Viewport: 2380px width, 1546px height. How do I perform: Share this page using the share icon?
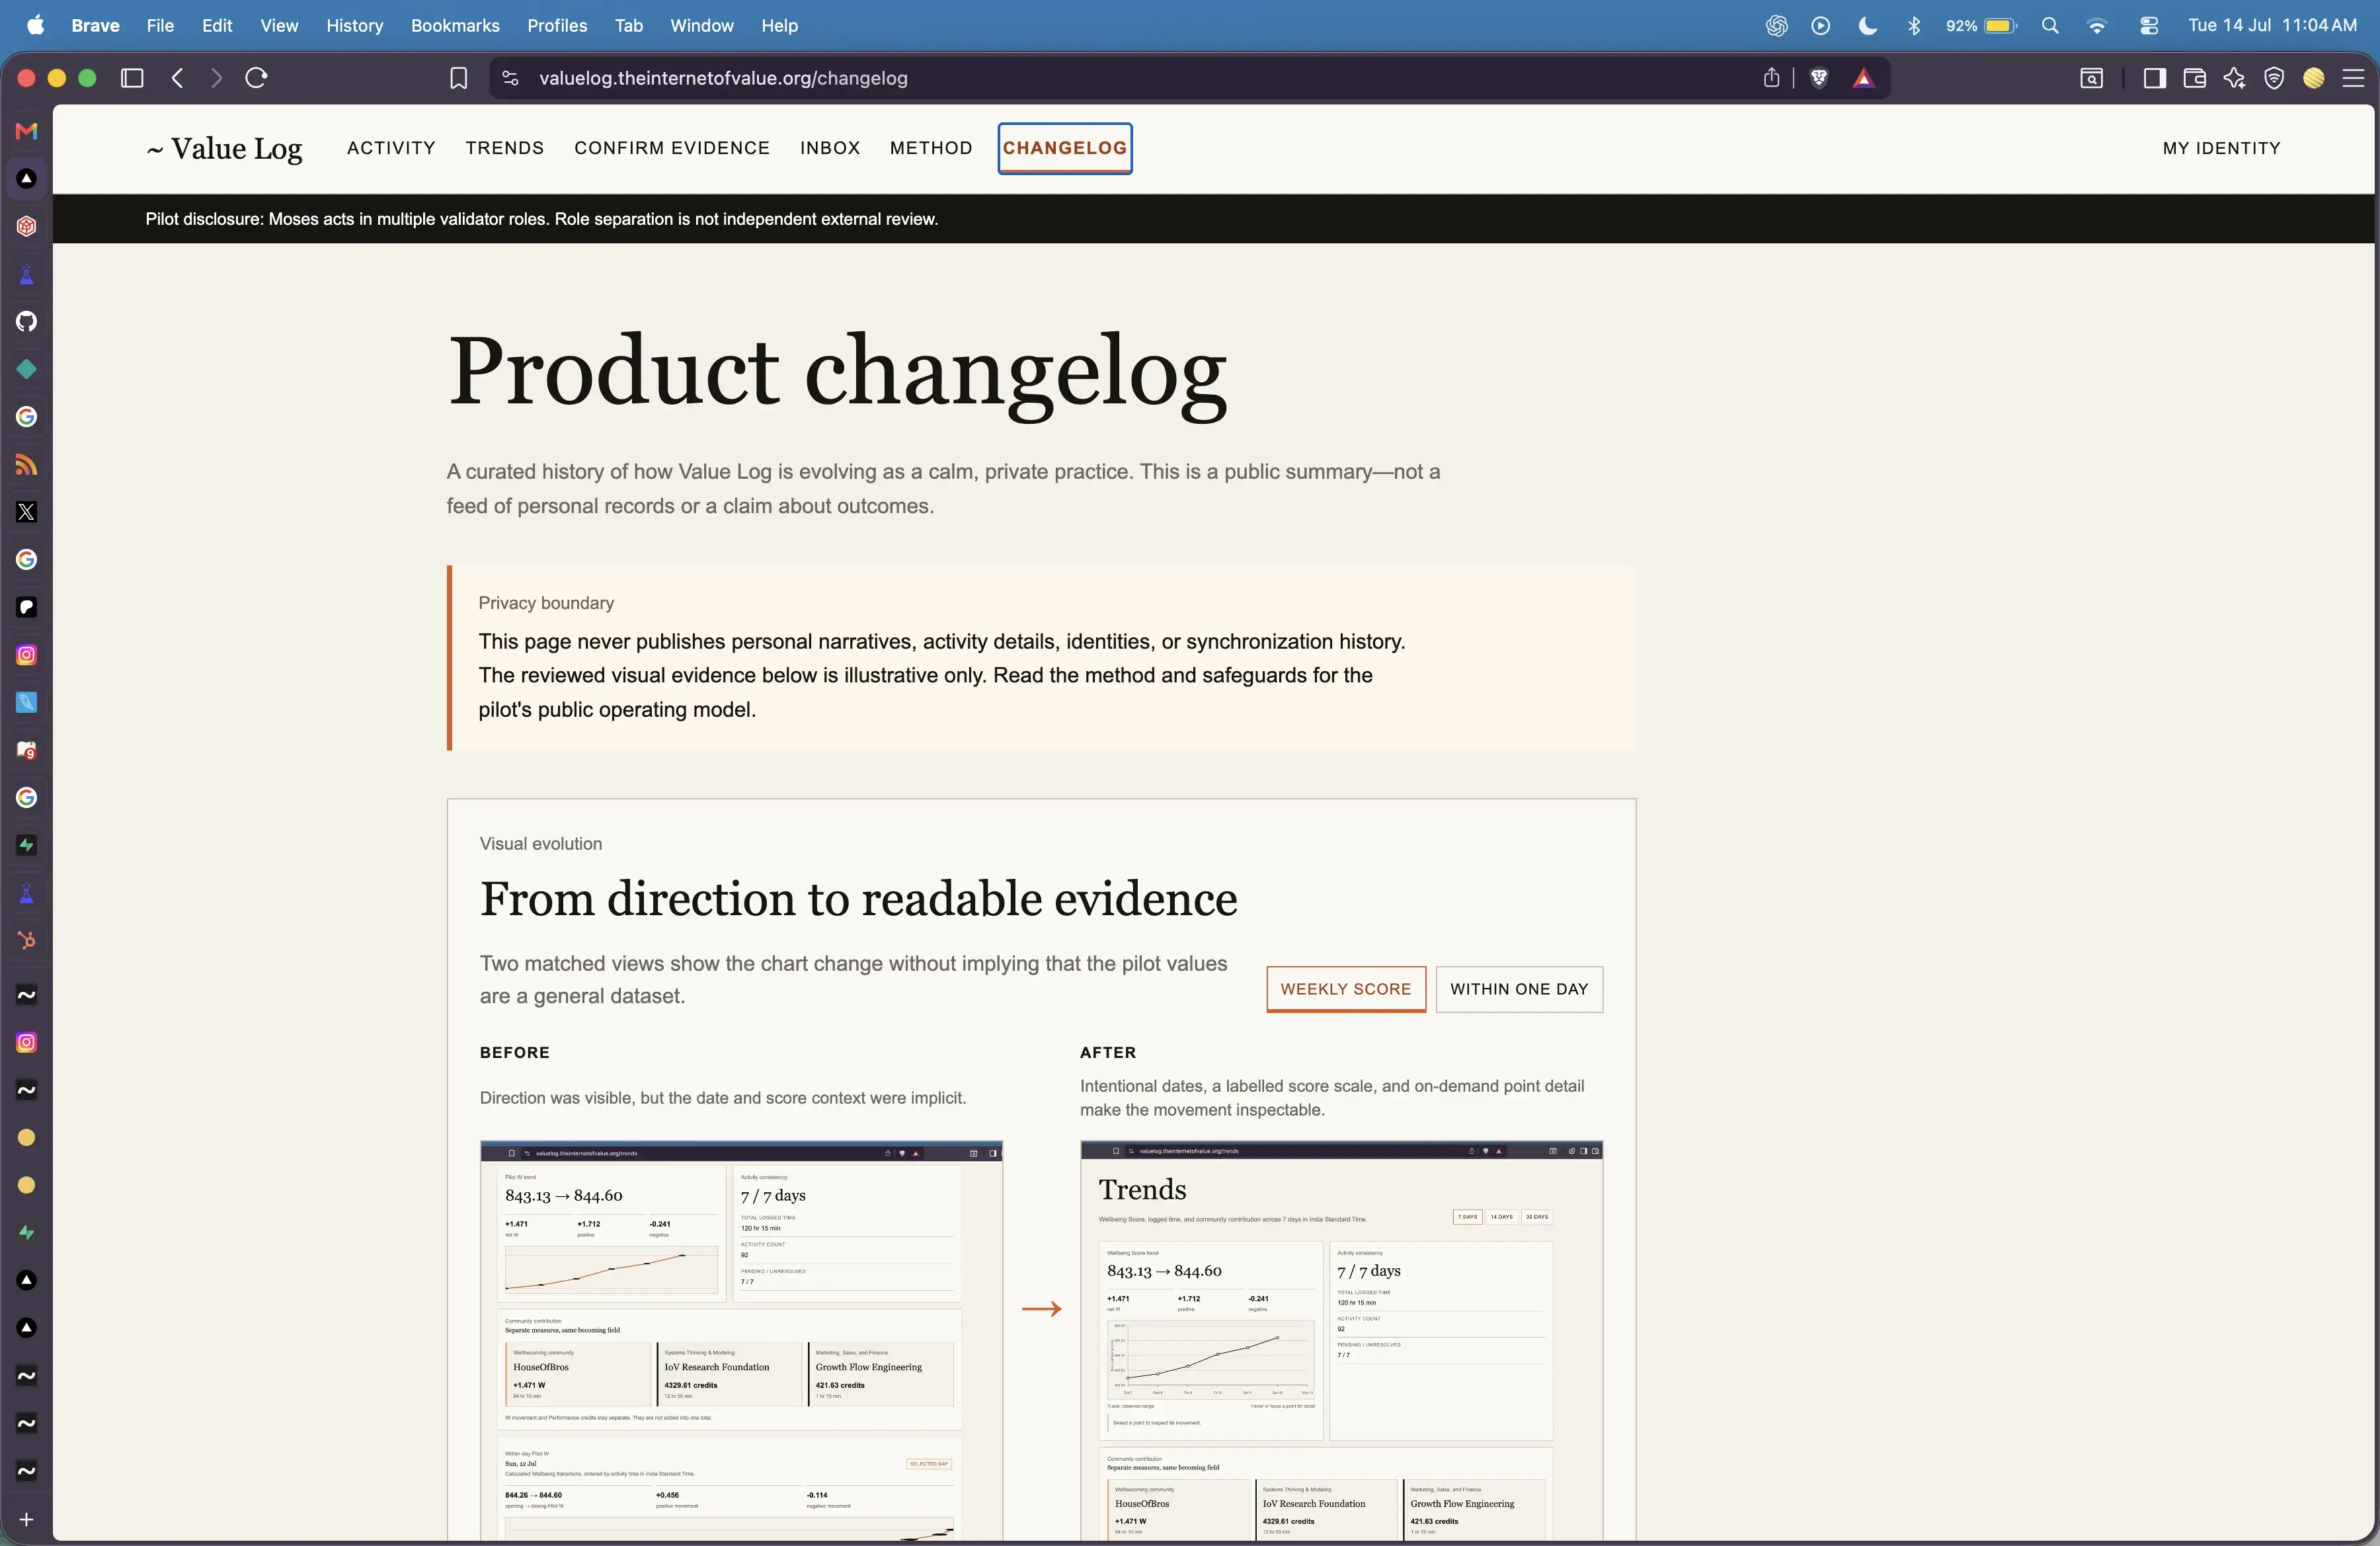point(1771,78)
